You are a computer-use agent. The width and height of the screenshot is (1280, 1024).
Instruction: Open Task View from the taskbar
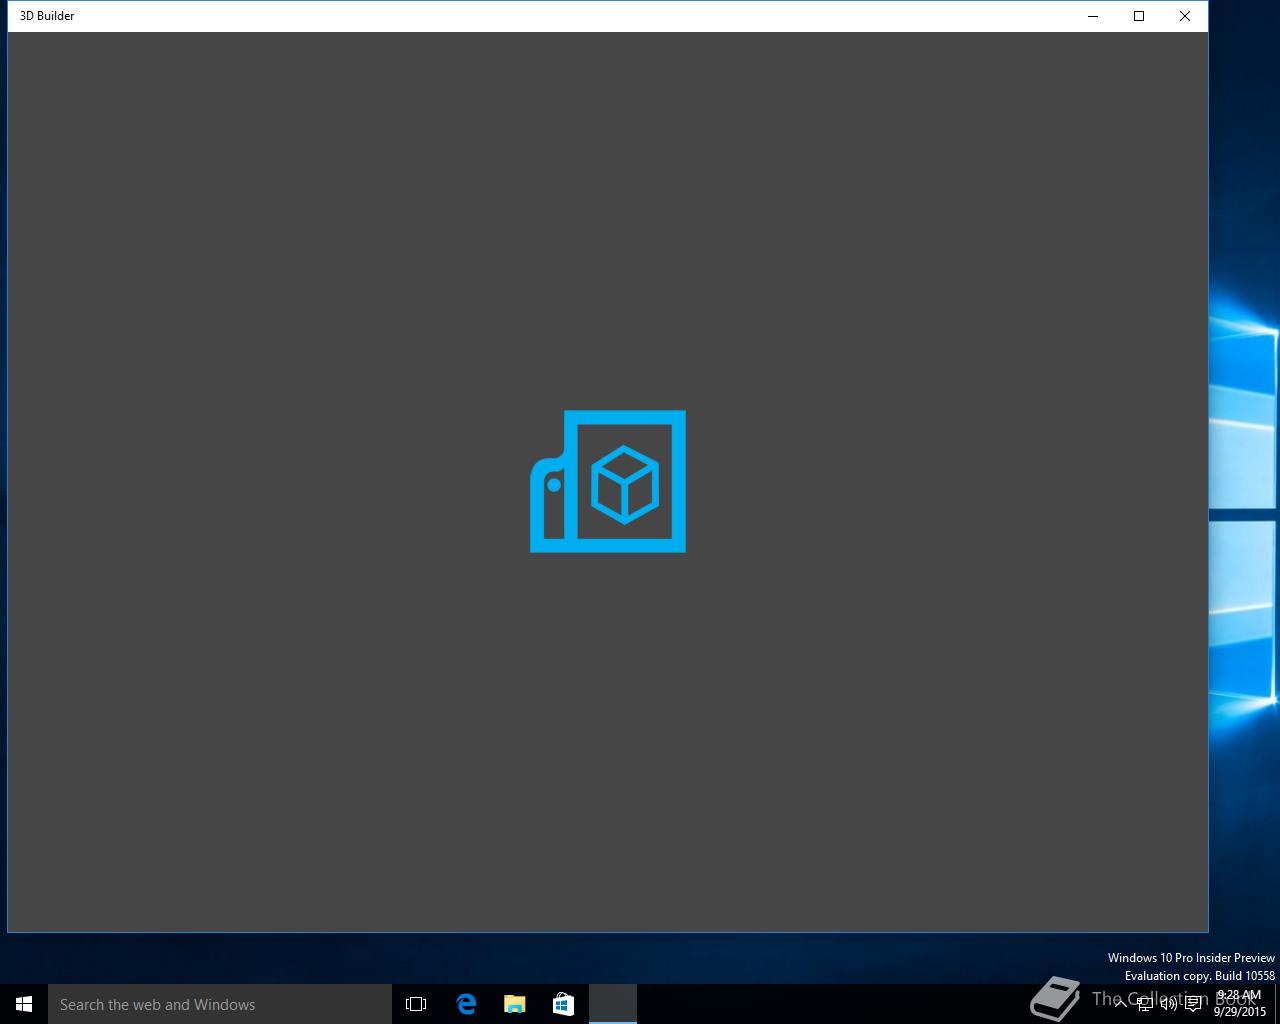pos(416,1004)
